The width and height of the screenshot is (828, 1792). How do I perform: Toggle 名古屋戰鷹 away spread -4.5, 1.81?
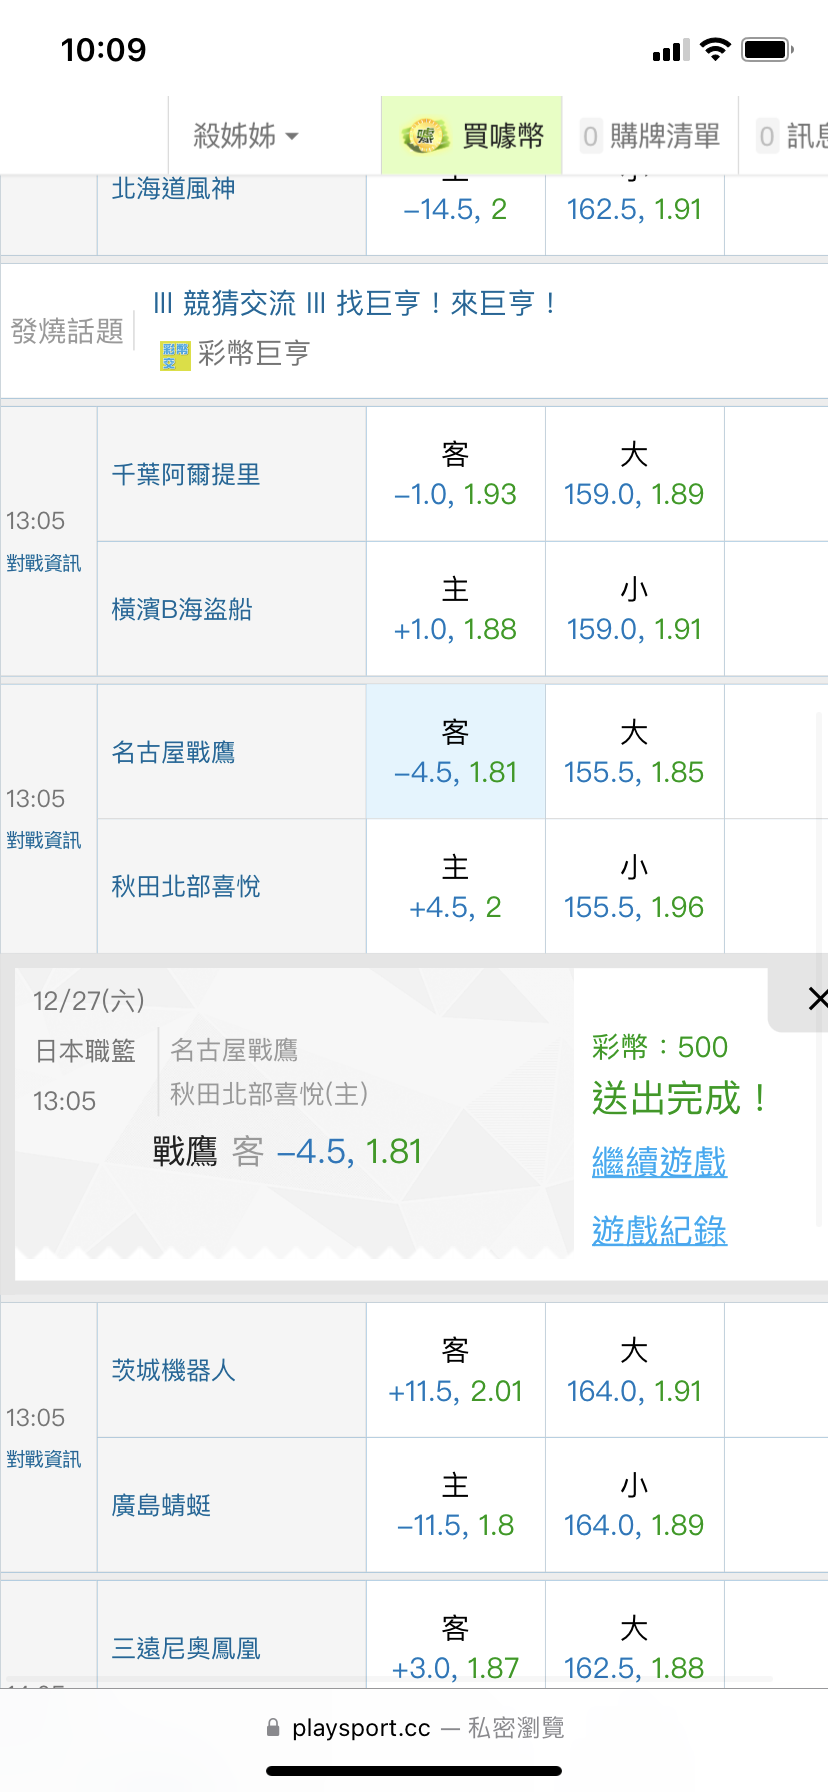pos(455,752)
